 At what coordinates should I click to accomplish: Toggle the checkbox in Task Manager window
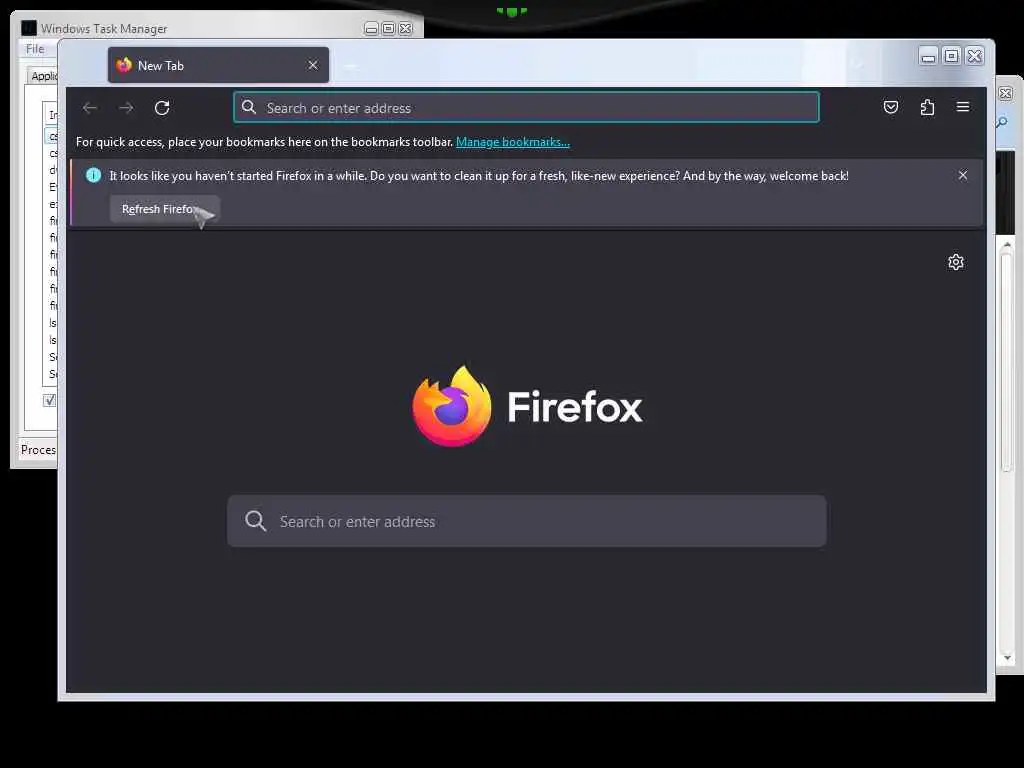[50, 400]
